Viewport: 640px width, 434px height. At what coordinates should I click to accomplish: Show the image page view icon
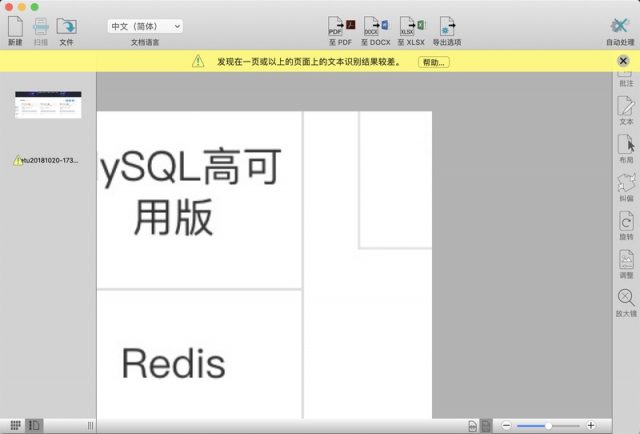pyautogui.click(x=472, y=426)
